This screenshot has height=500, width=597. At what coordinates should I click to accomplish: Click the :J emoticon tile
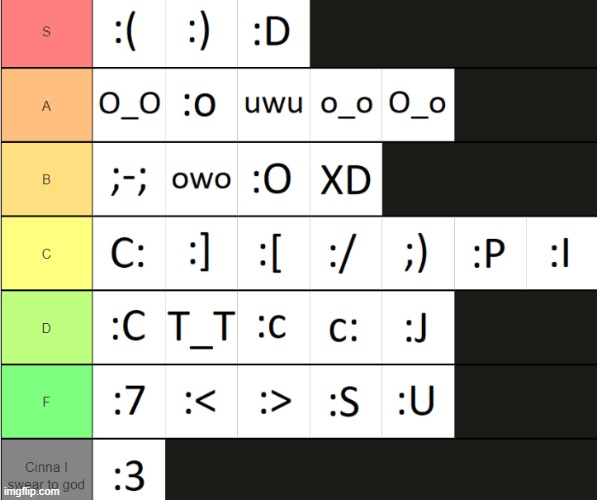[418, 327]
